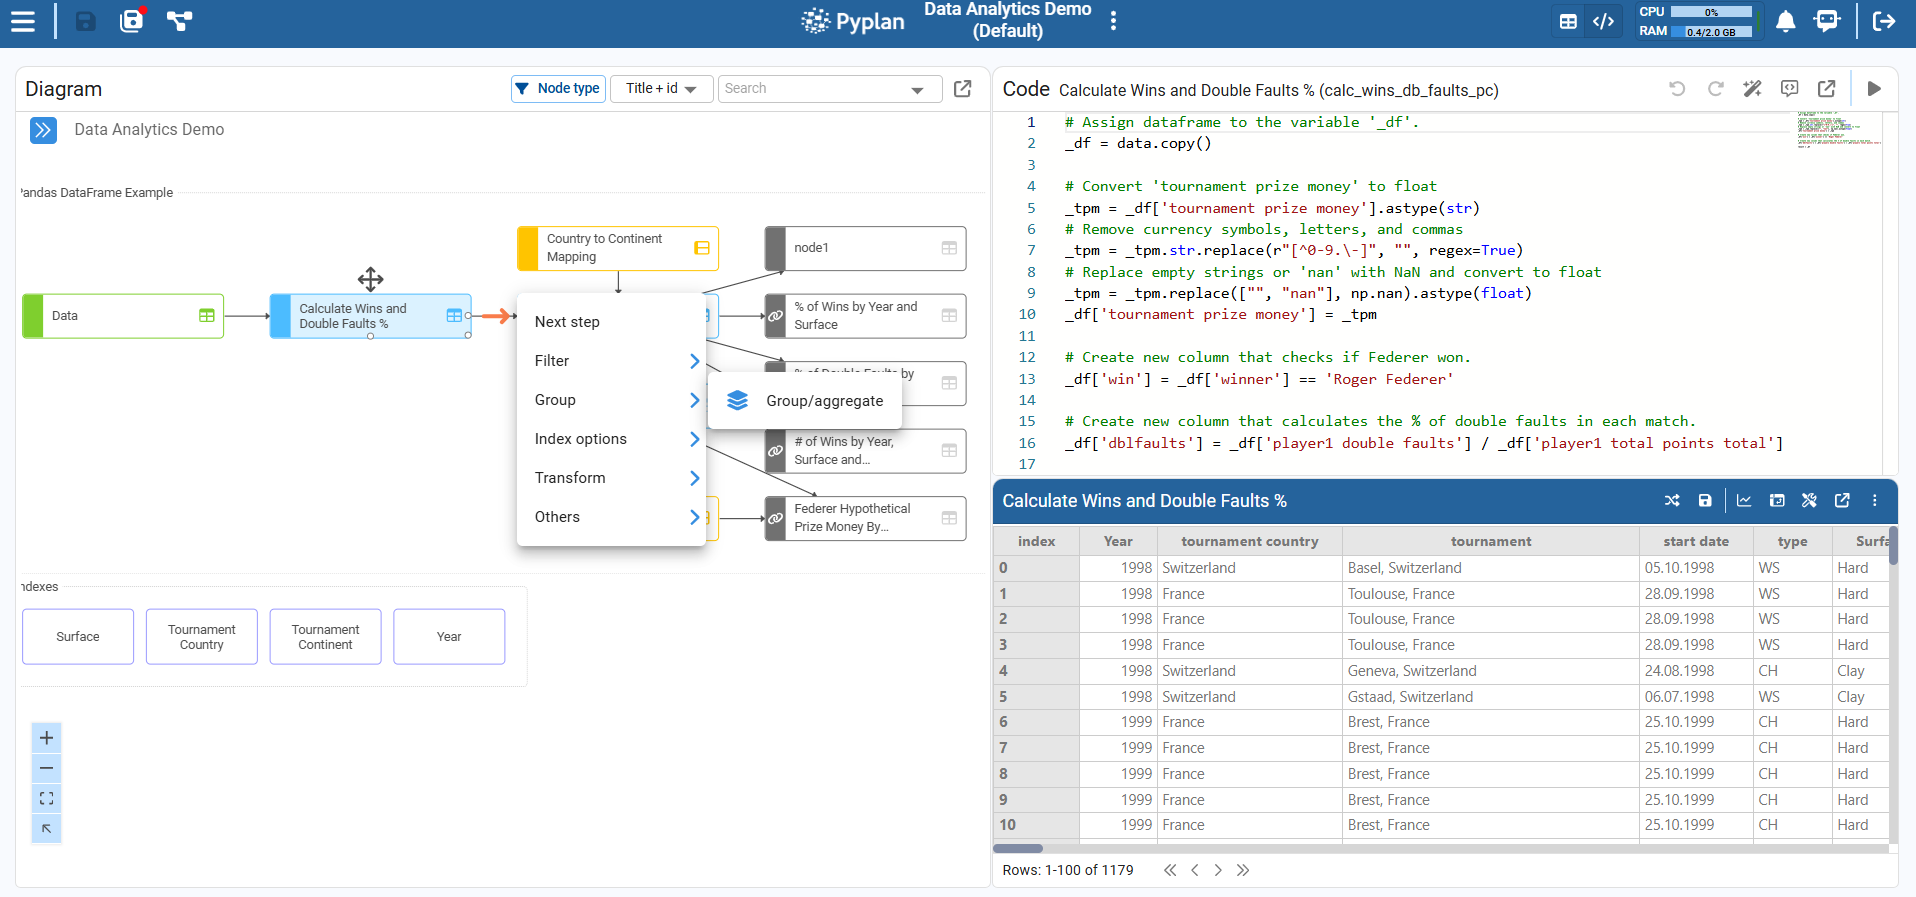Expand the Transform submenu arrow
1916x897 pixels.
pos(694,478)
